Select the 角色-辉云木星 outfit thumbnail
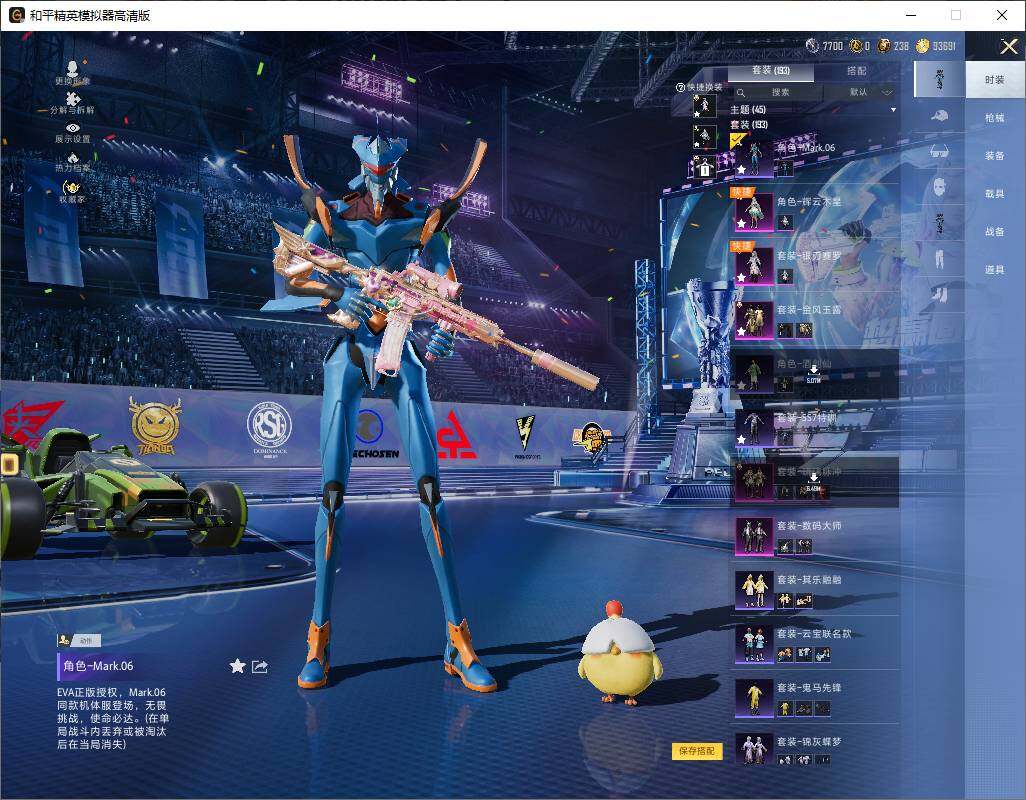1026x800 pixels. (x=754, y=212)
